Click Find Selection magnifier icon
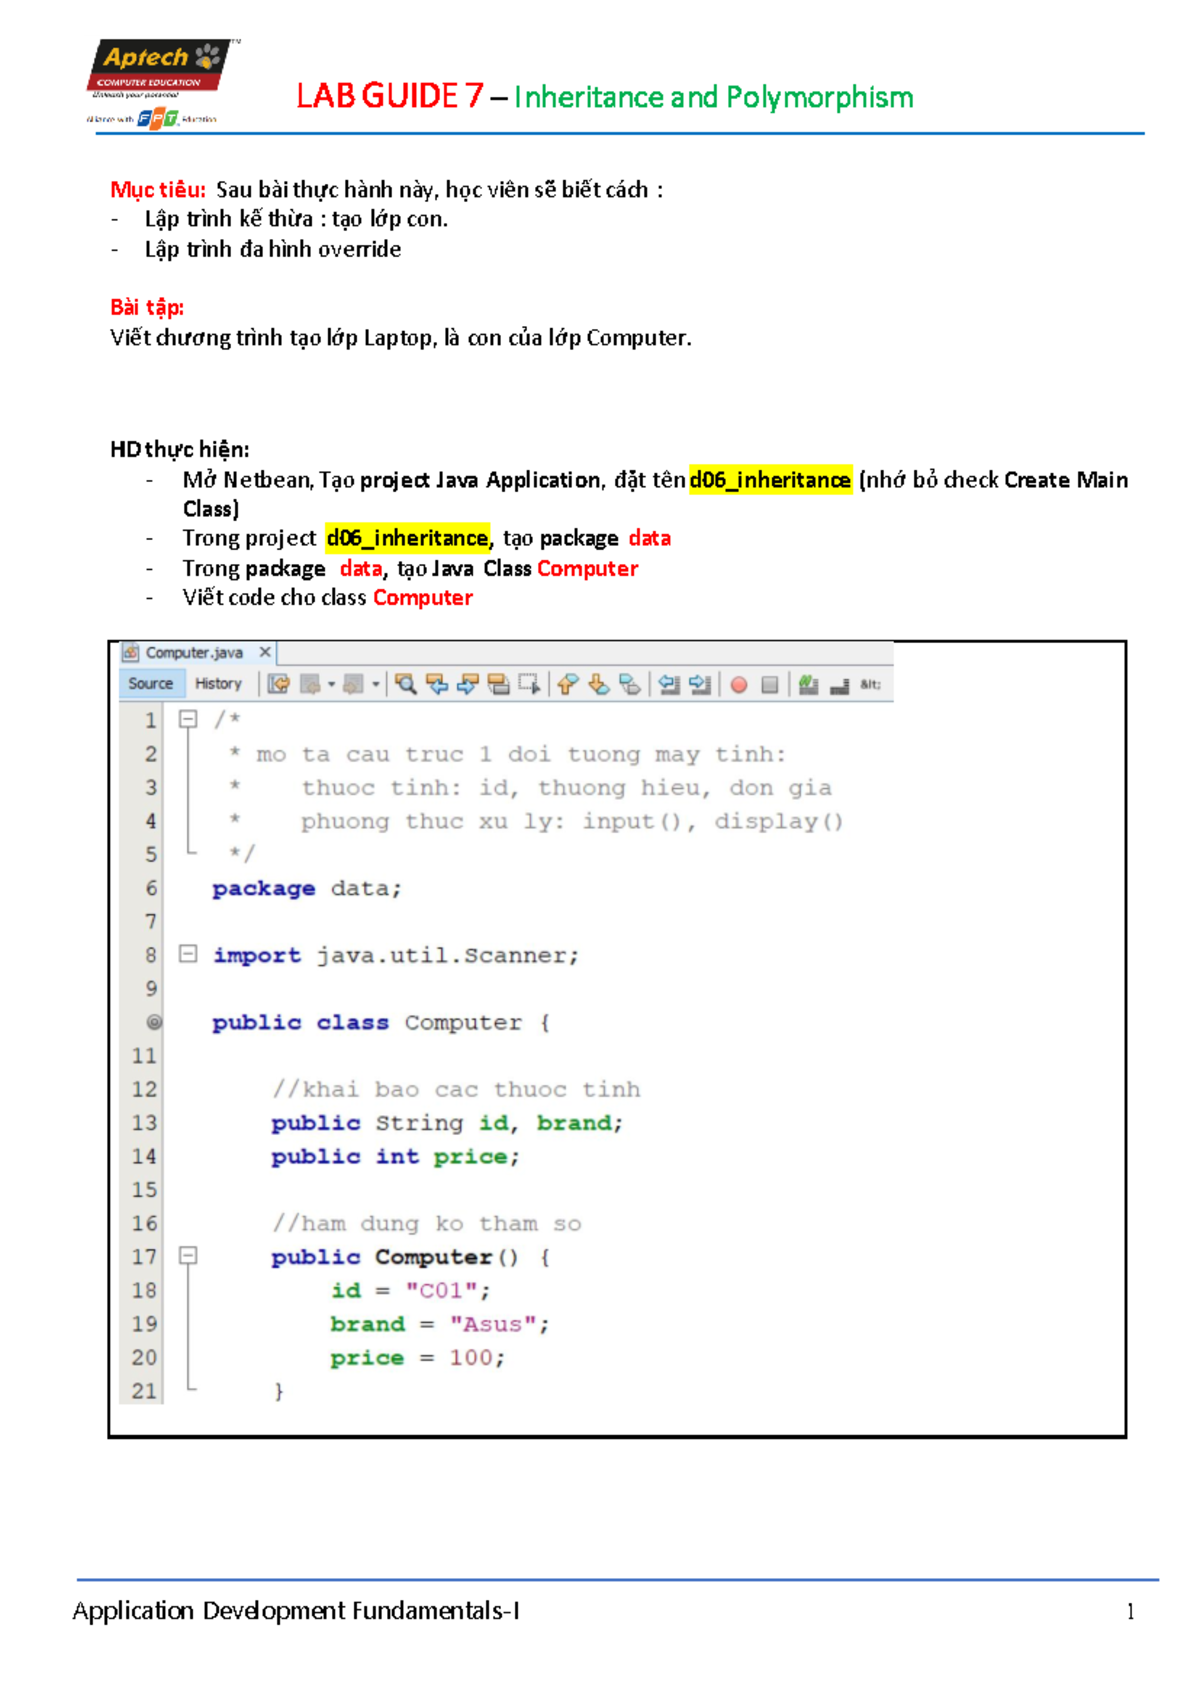 coord(406,684)
